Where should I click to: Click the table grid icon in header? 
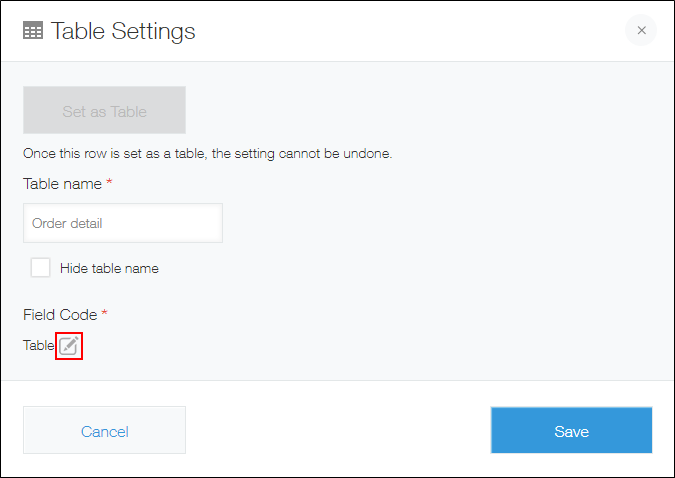(x=33, y=31)
